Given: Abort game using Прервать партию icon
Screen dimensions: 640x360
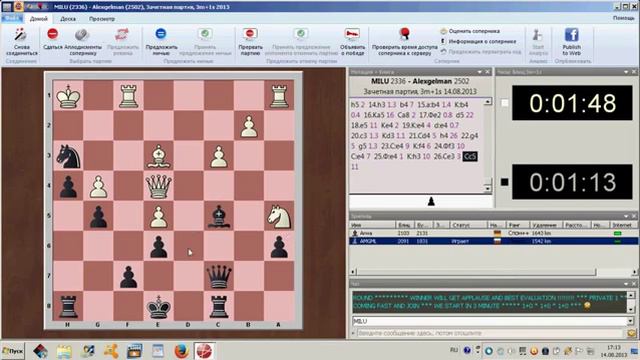Looking at the screenshot, I should [250, 34].
